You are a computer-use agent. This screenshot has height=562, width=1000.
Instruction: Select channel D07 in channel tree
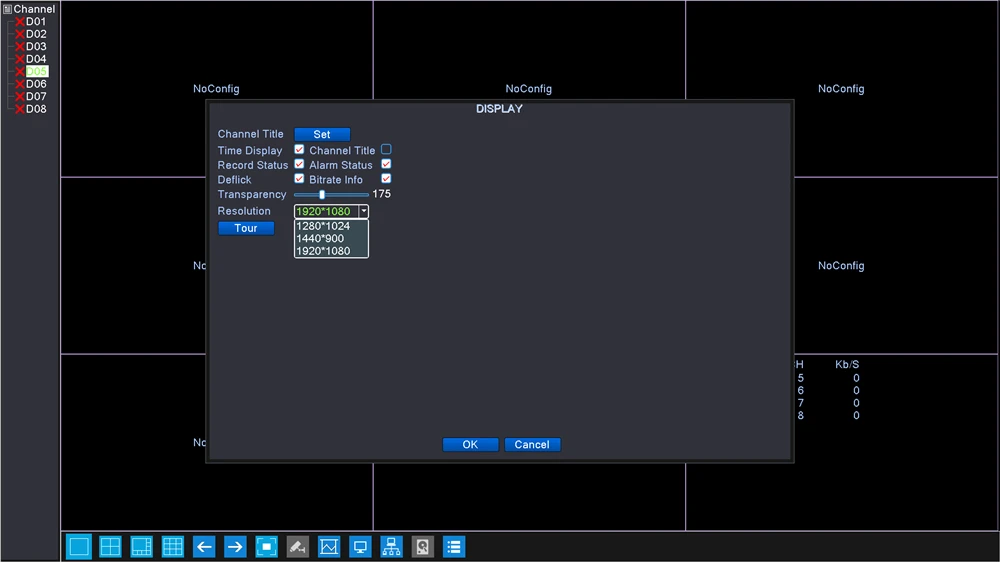(x=36, y=96)
